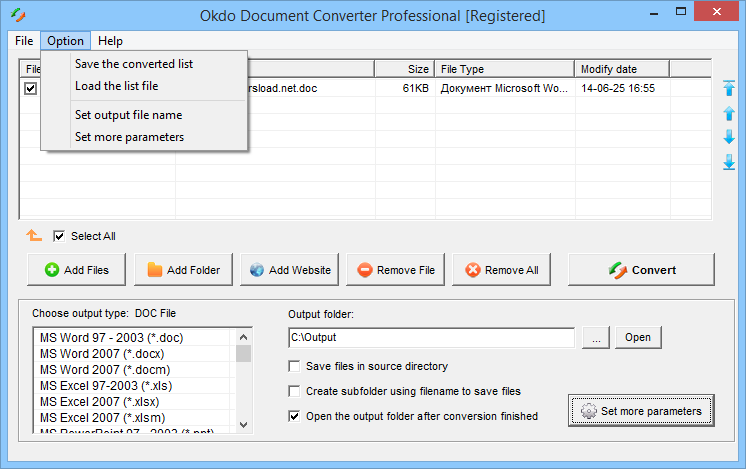The image size is (746, 469).
Task: Select Save the converted list menu item
Action: tap(134, 64)
